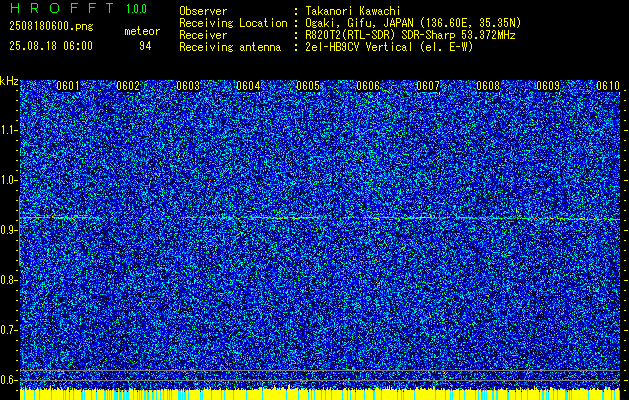Click the 0608 time marker
This screenshot has width=629, height=400.
[x=488, y=86]
